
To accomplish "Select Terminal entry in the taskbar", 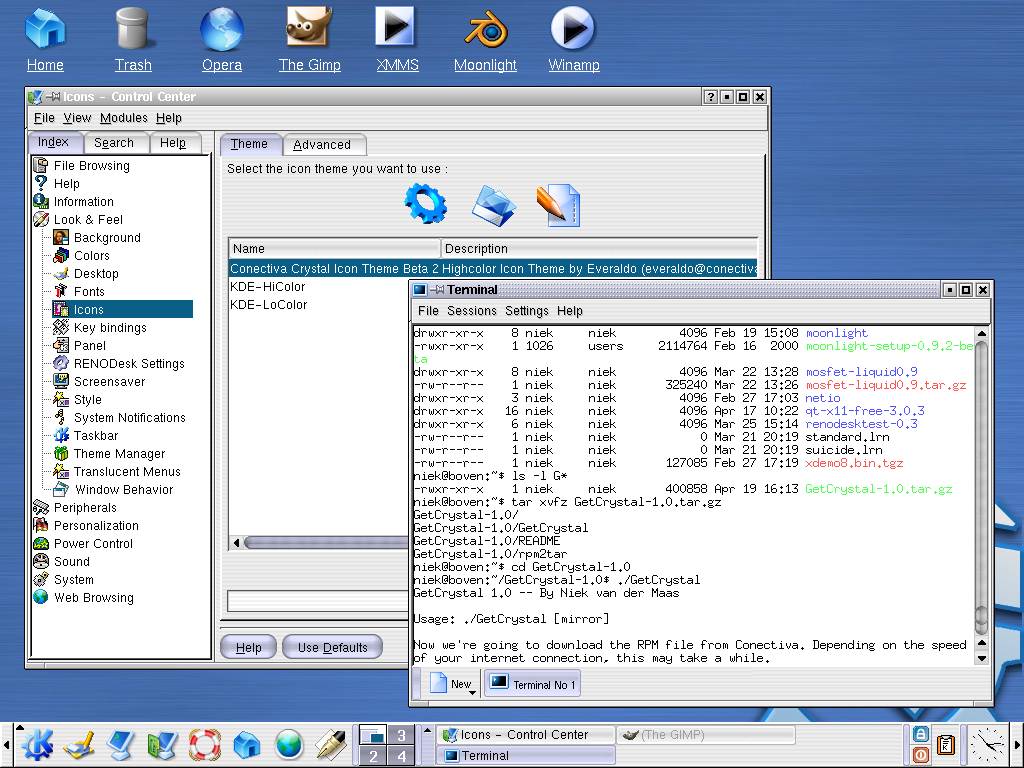I will (x=526, y=756).
